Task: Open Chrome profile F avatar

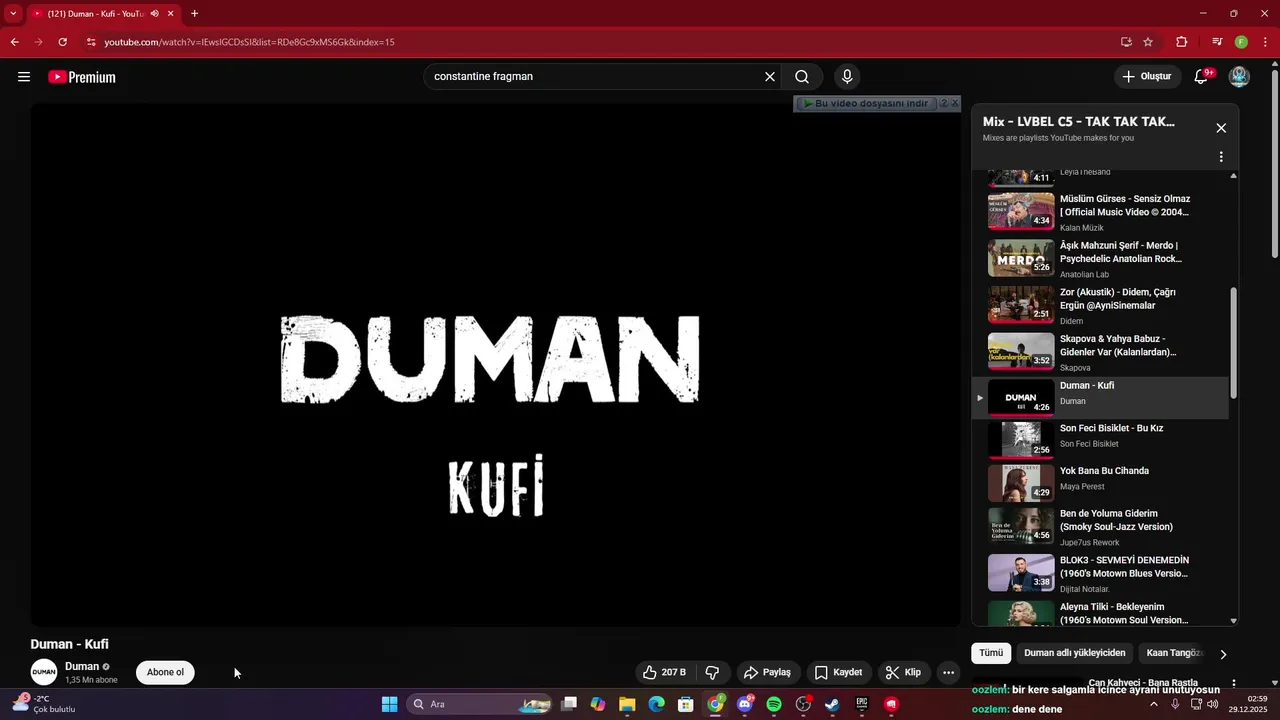Action: click(1241, 42)
